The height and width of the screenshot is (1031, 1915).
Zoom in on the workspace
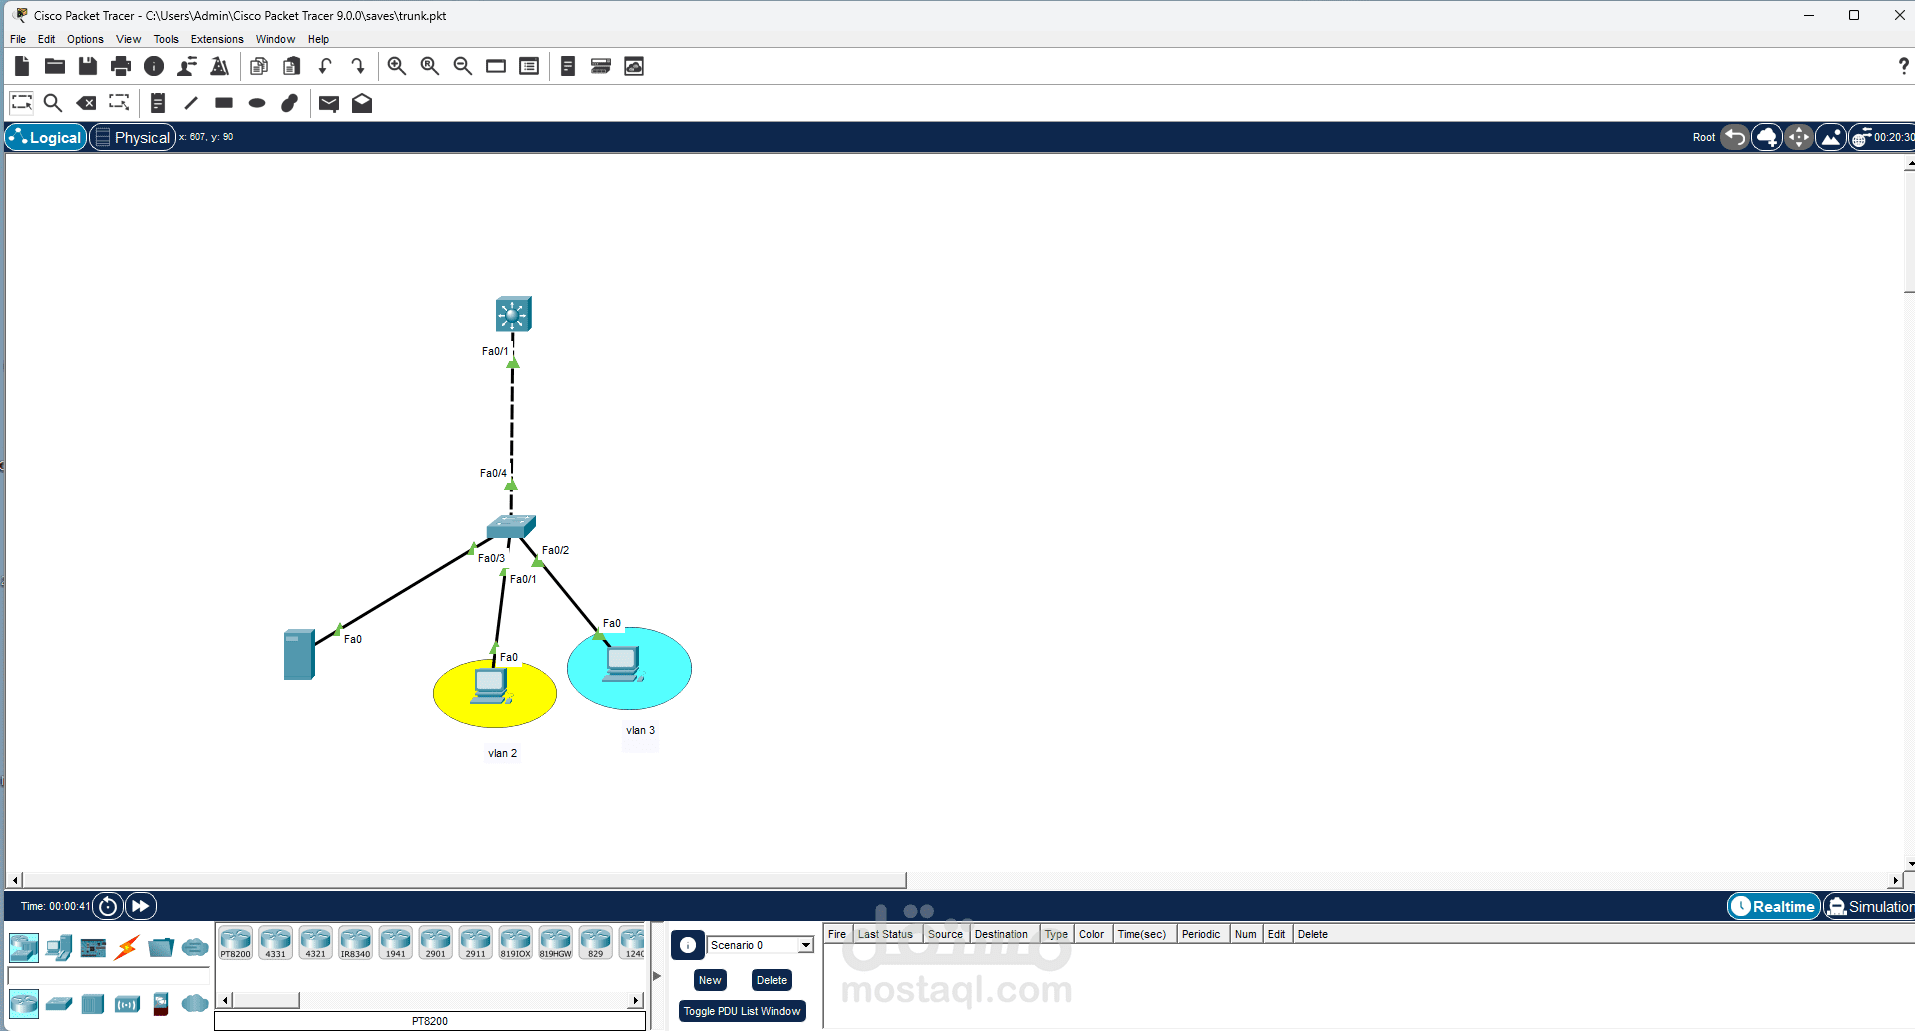397,66
